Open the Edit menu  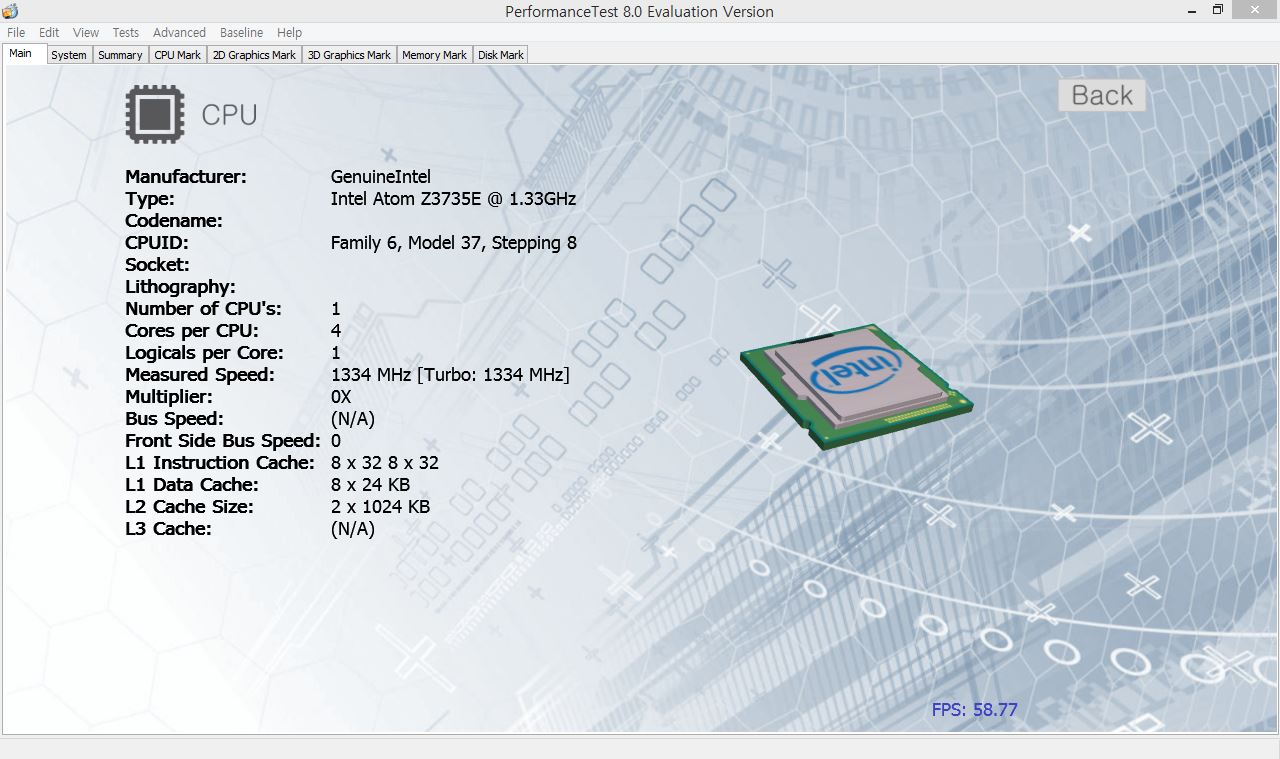coord(49,32)
